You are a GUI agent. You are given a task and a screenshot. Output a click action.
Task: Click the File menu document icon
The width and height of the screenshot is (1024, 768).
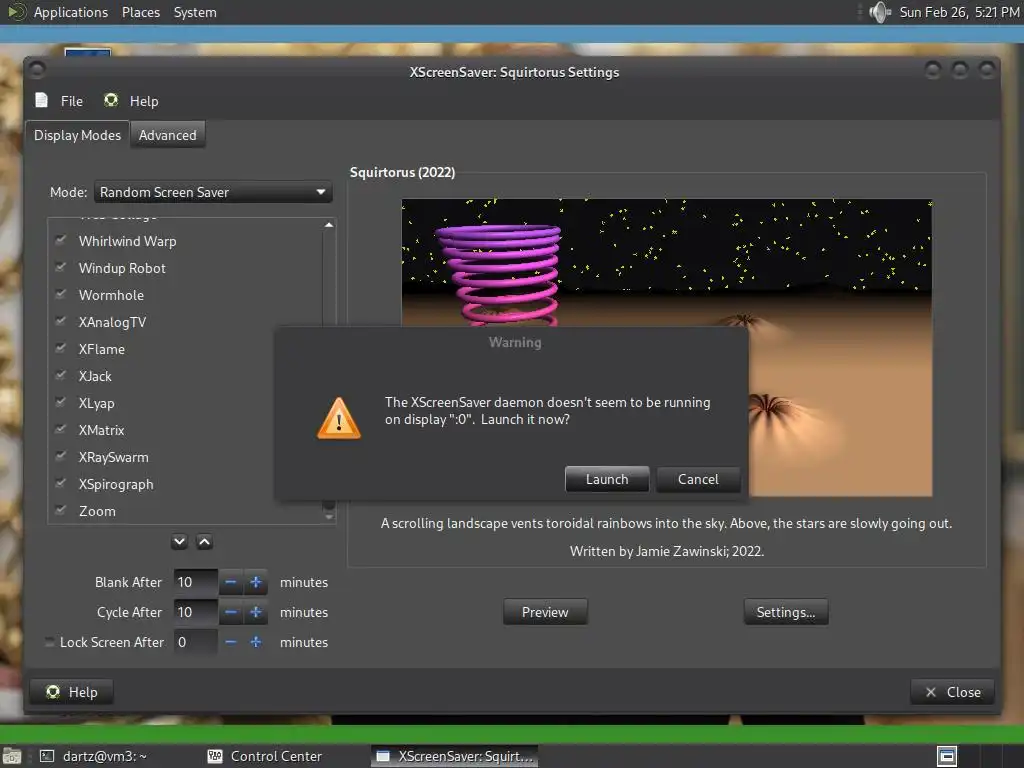click(42, 100)
